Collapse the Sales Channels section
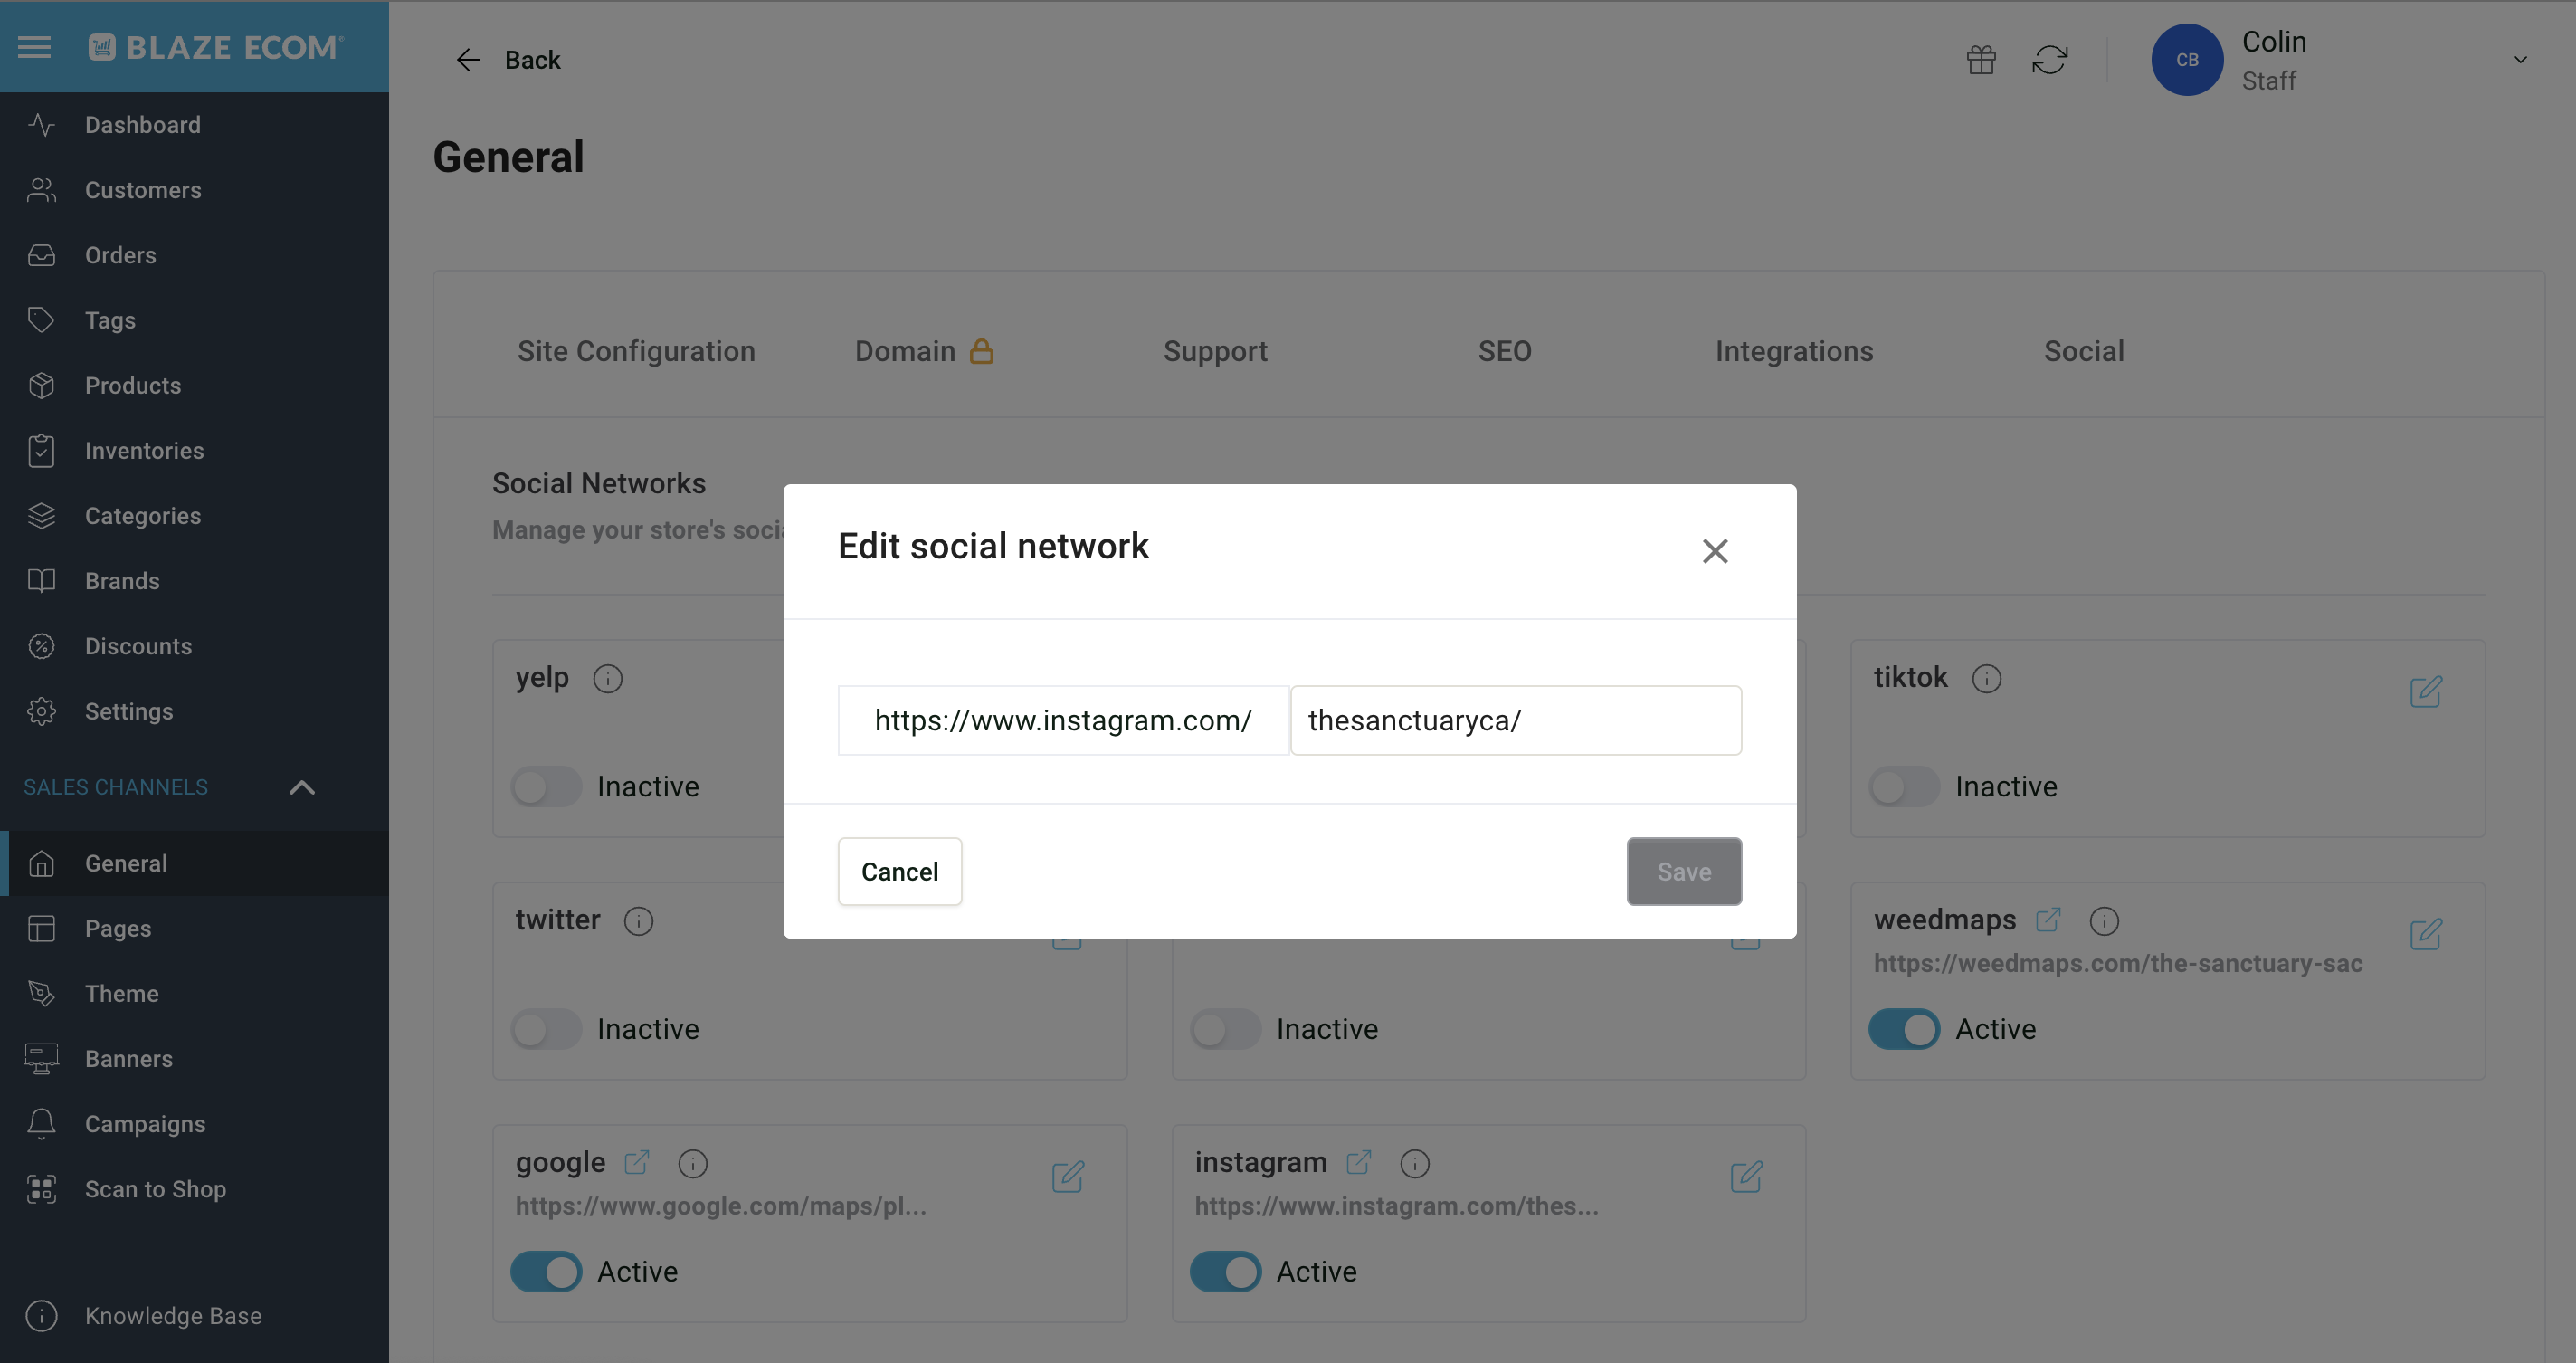Image resolution: width=2576 pixels, height=1363 pixels. click(301, 788)
